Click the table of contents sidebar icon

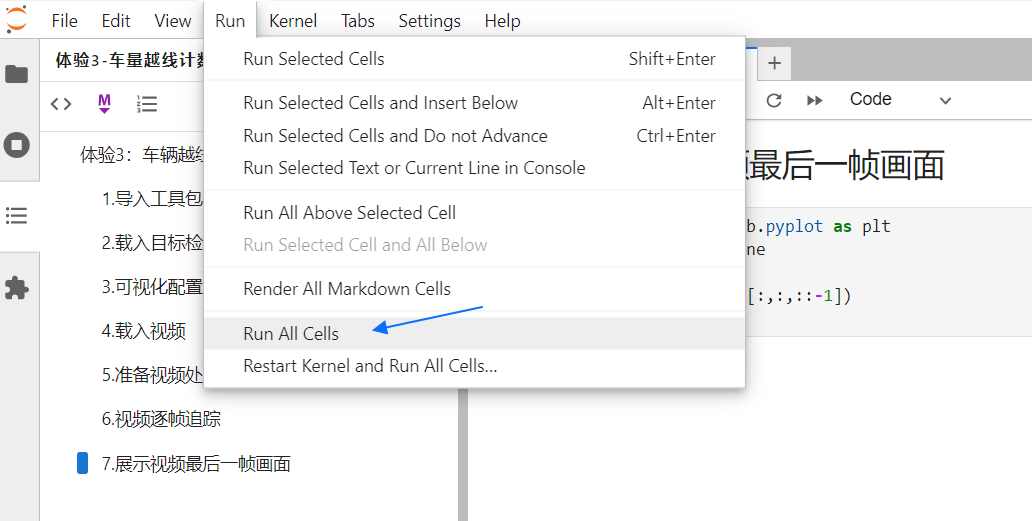tap(17, 215)
